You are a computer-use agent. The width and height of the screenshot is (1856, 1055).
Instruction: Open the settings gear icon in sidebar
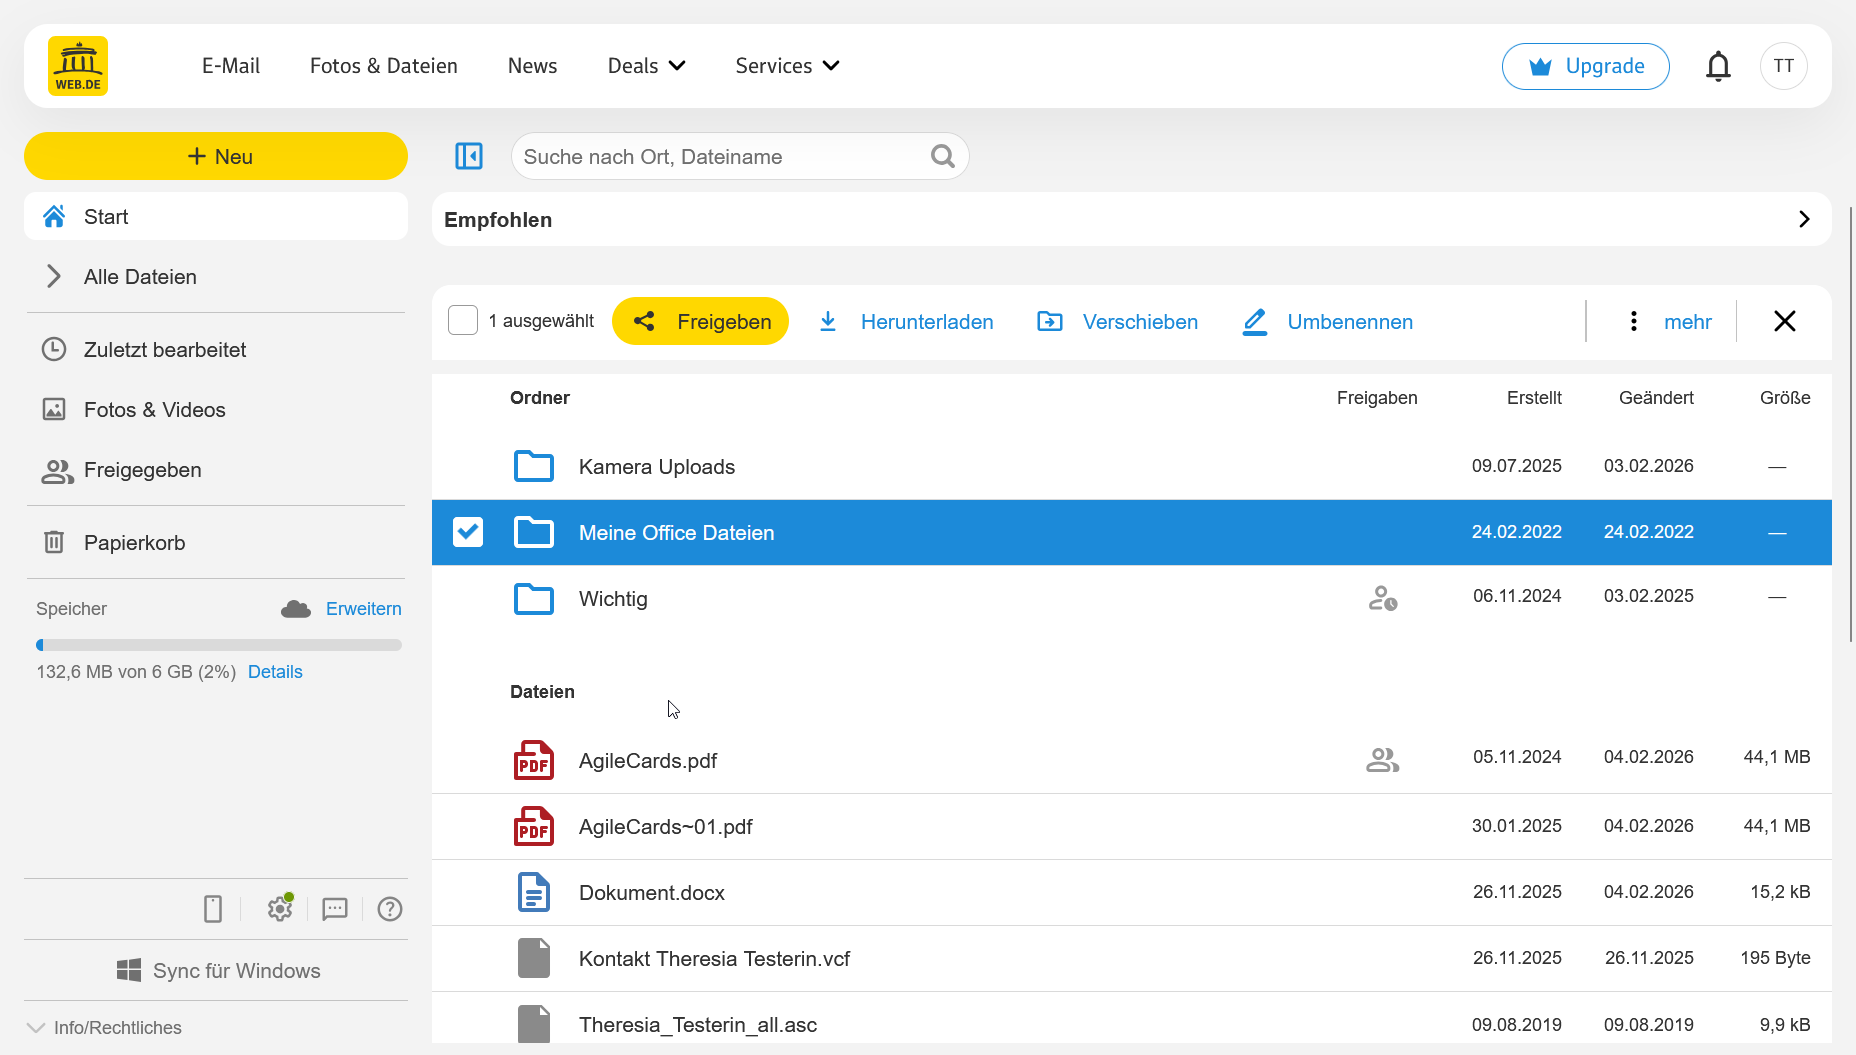280,908
